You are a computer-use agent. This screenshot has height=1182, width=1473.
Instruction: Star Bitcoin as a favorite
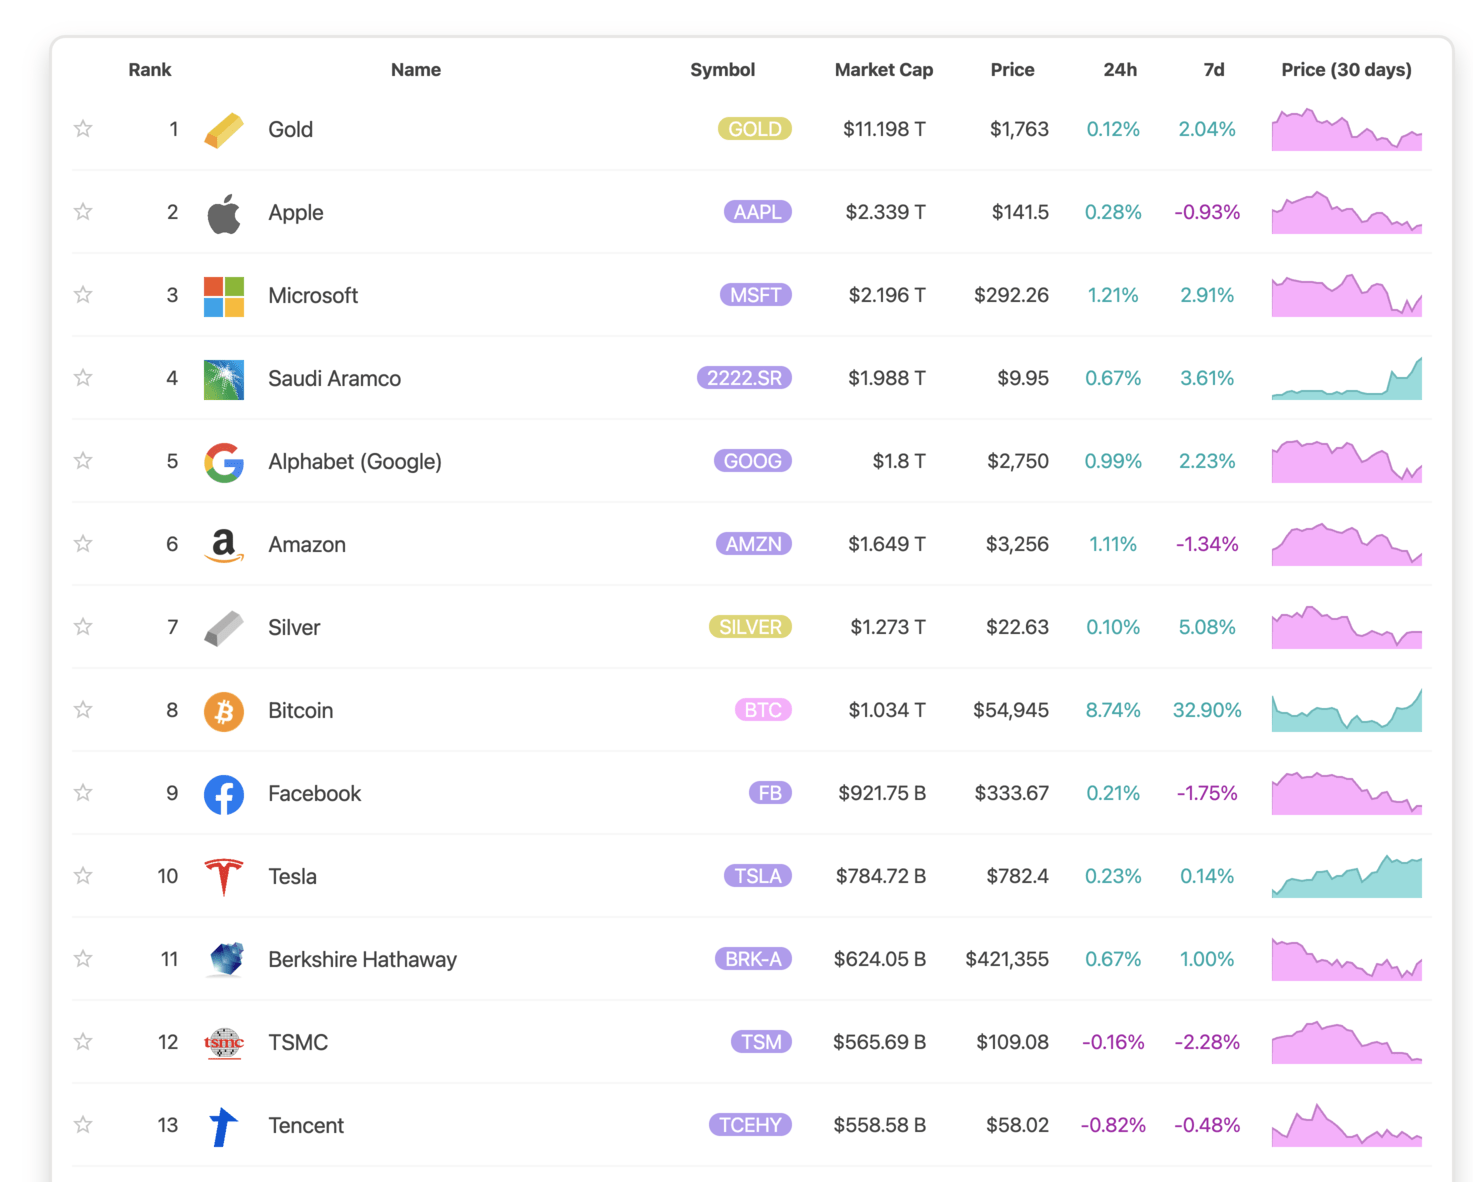(83, 710)
